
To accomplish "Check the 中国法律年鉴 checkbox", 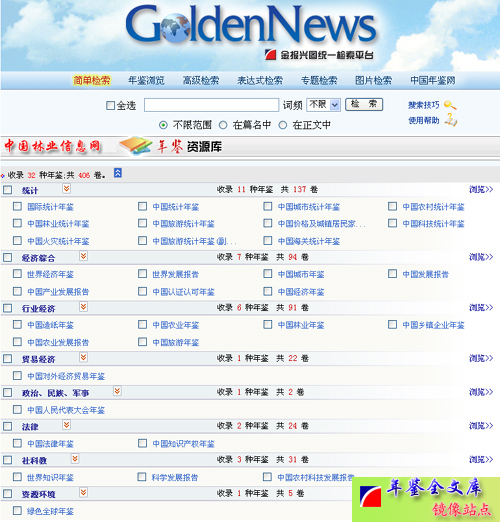I will (x=17, y=443).
